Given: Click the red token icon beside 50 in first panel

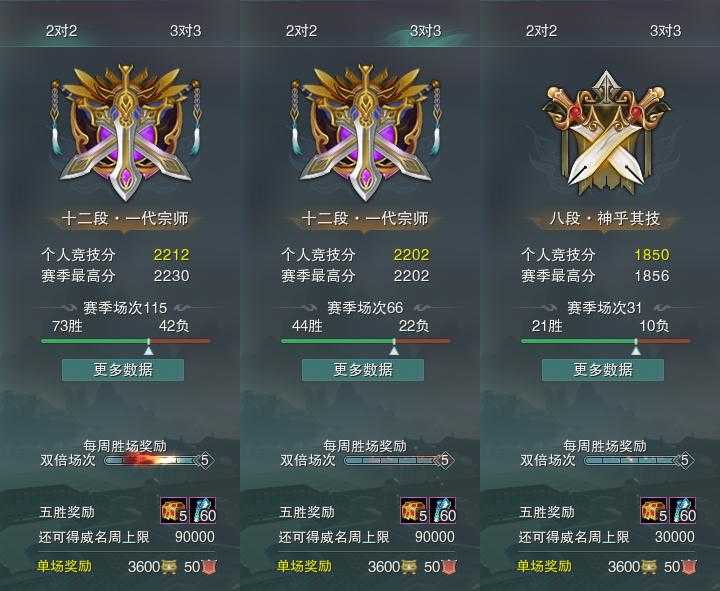Looking at the screenshot, I should pyautogui.click(x=209, y=567).
